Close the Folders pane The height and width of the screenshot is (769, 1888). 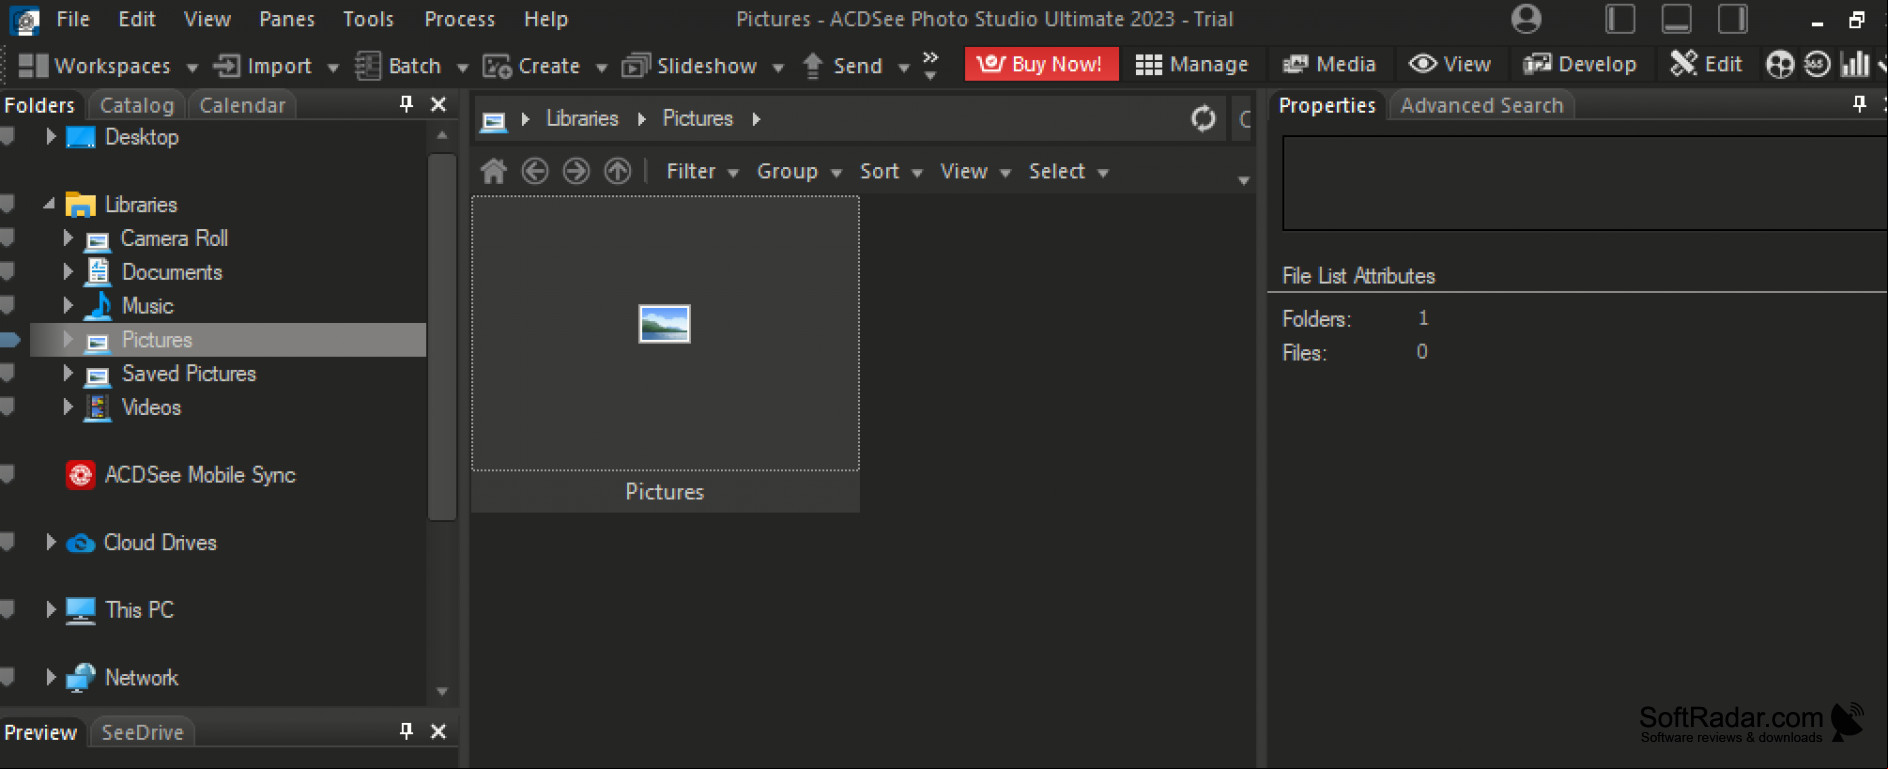coord(438,104)
